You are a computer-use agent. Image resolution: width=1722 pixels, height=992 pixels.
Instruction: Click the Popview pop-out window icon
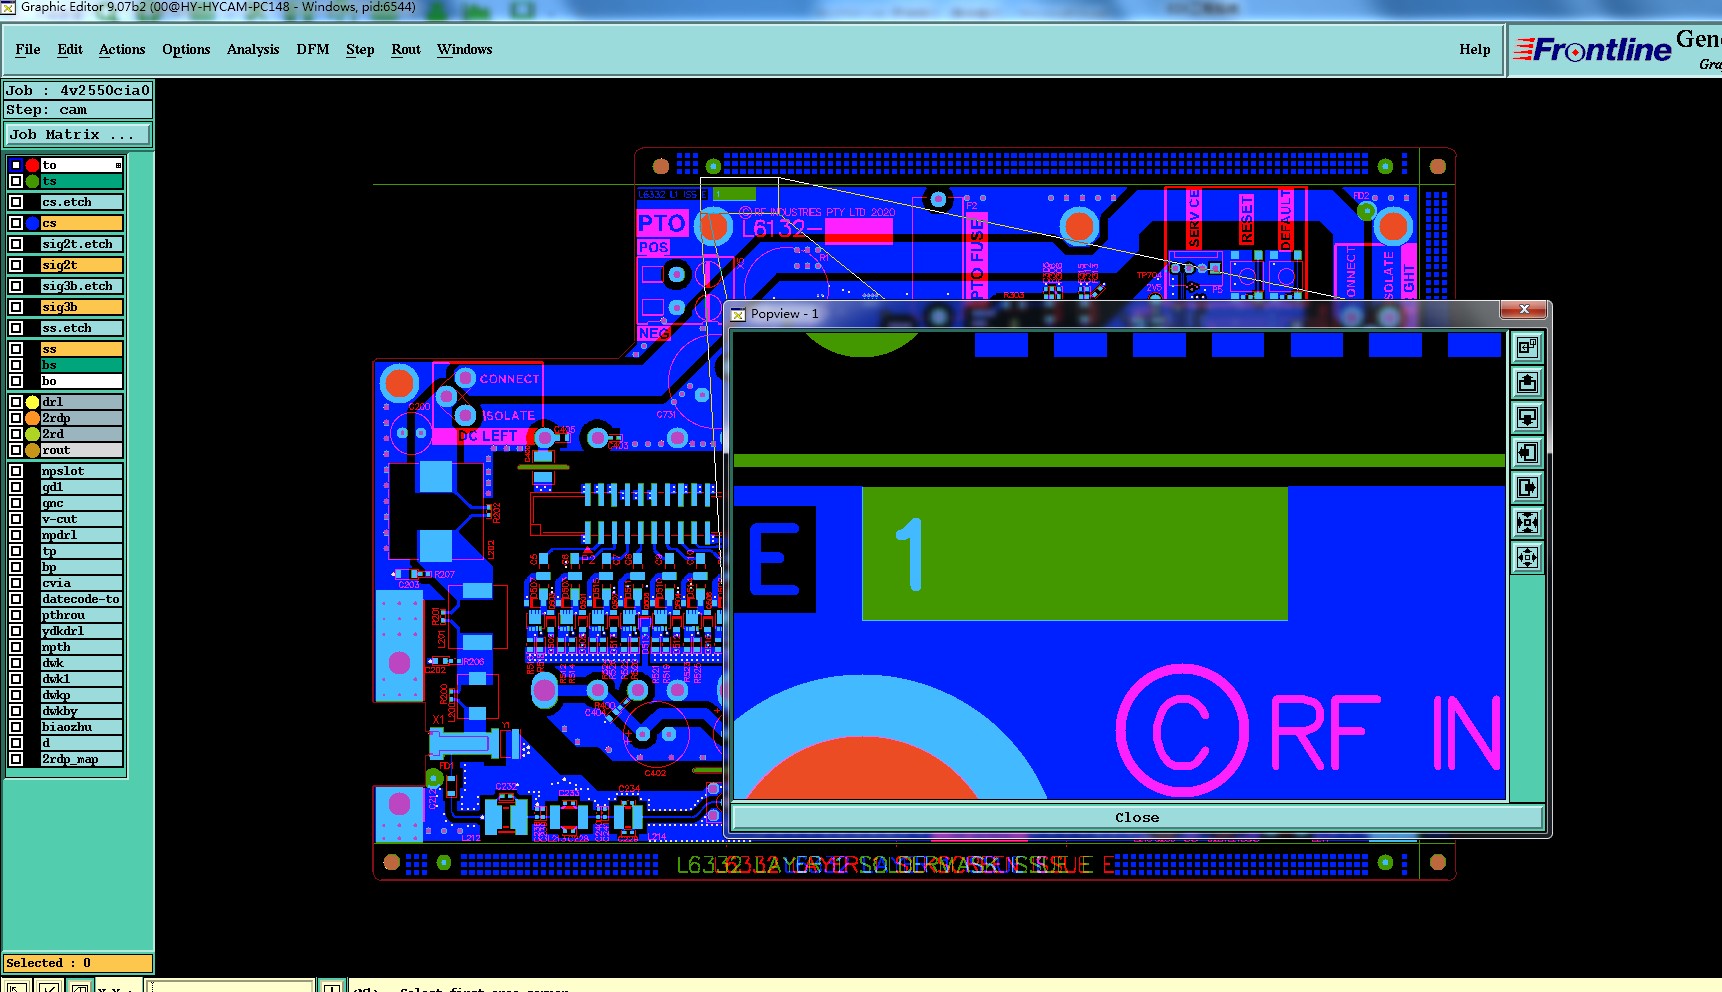(x=1527, y=347)
